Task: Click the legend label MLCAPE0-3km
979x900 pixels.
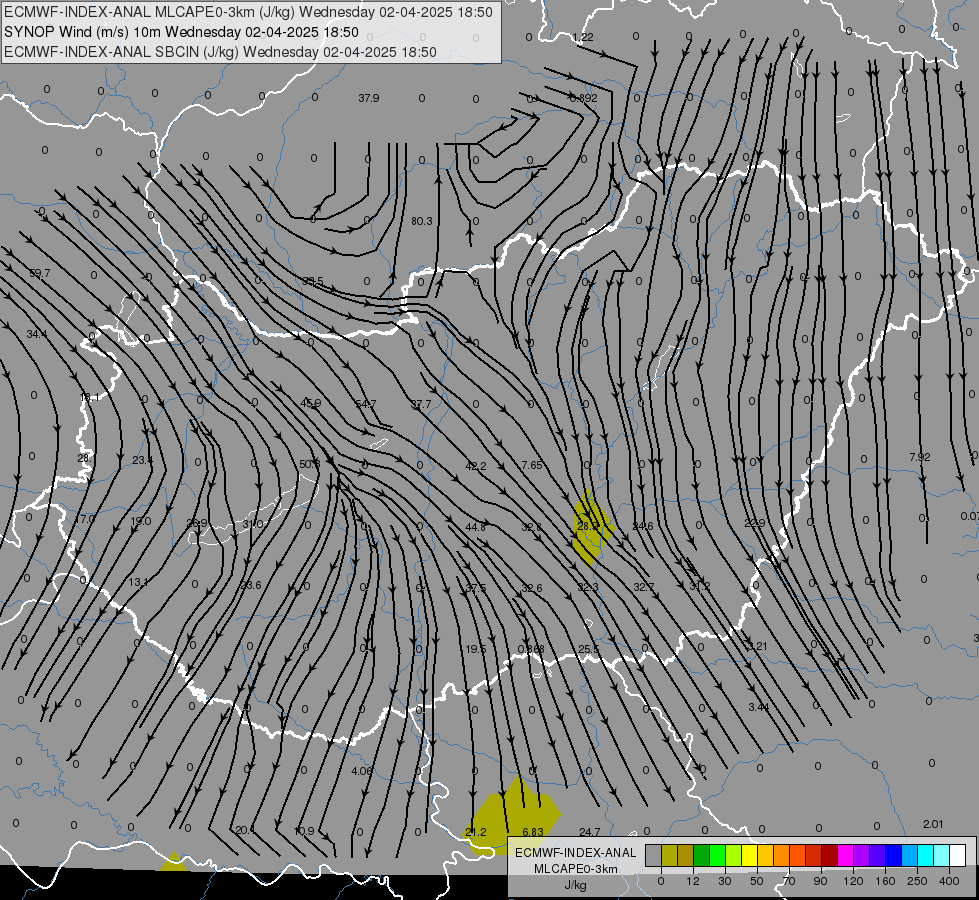Action: point(576,869)
